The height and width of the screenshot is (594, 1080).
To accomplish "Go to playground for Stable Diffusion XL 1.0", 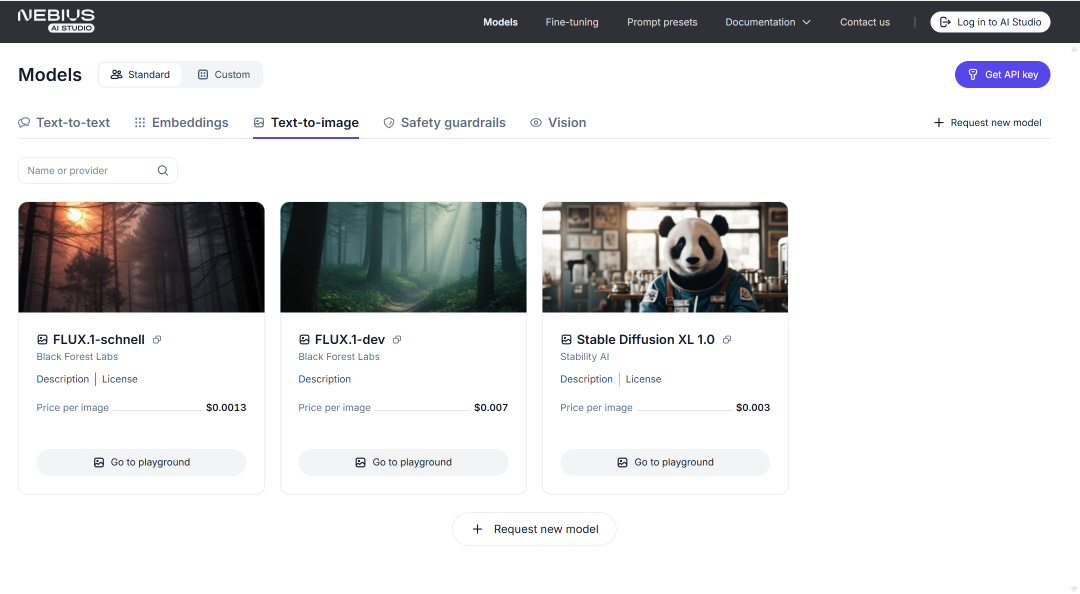I will point(665,462).
